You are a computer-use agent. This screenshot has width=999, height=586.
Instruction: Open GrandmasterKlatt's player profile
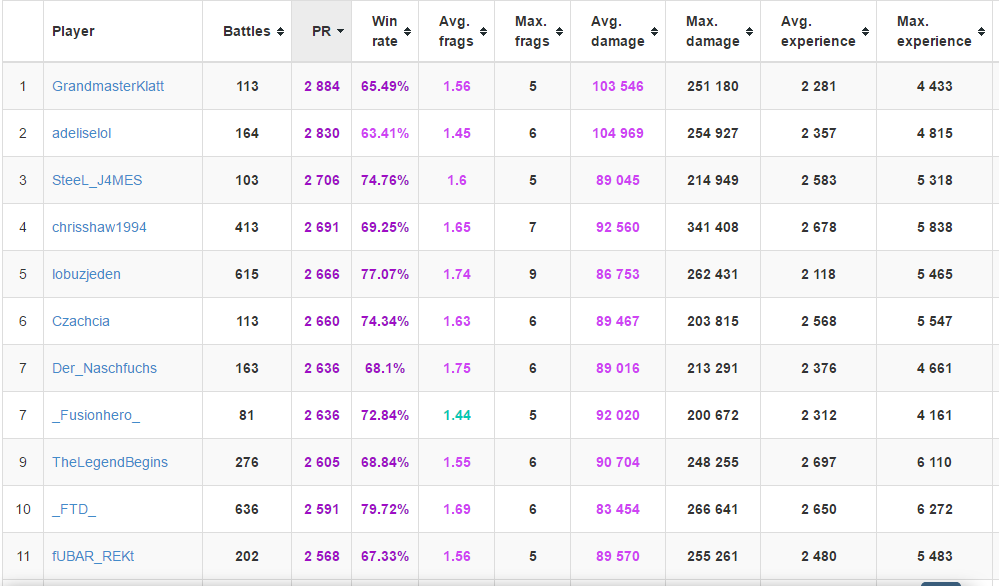(108, 86)
